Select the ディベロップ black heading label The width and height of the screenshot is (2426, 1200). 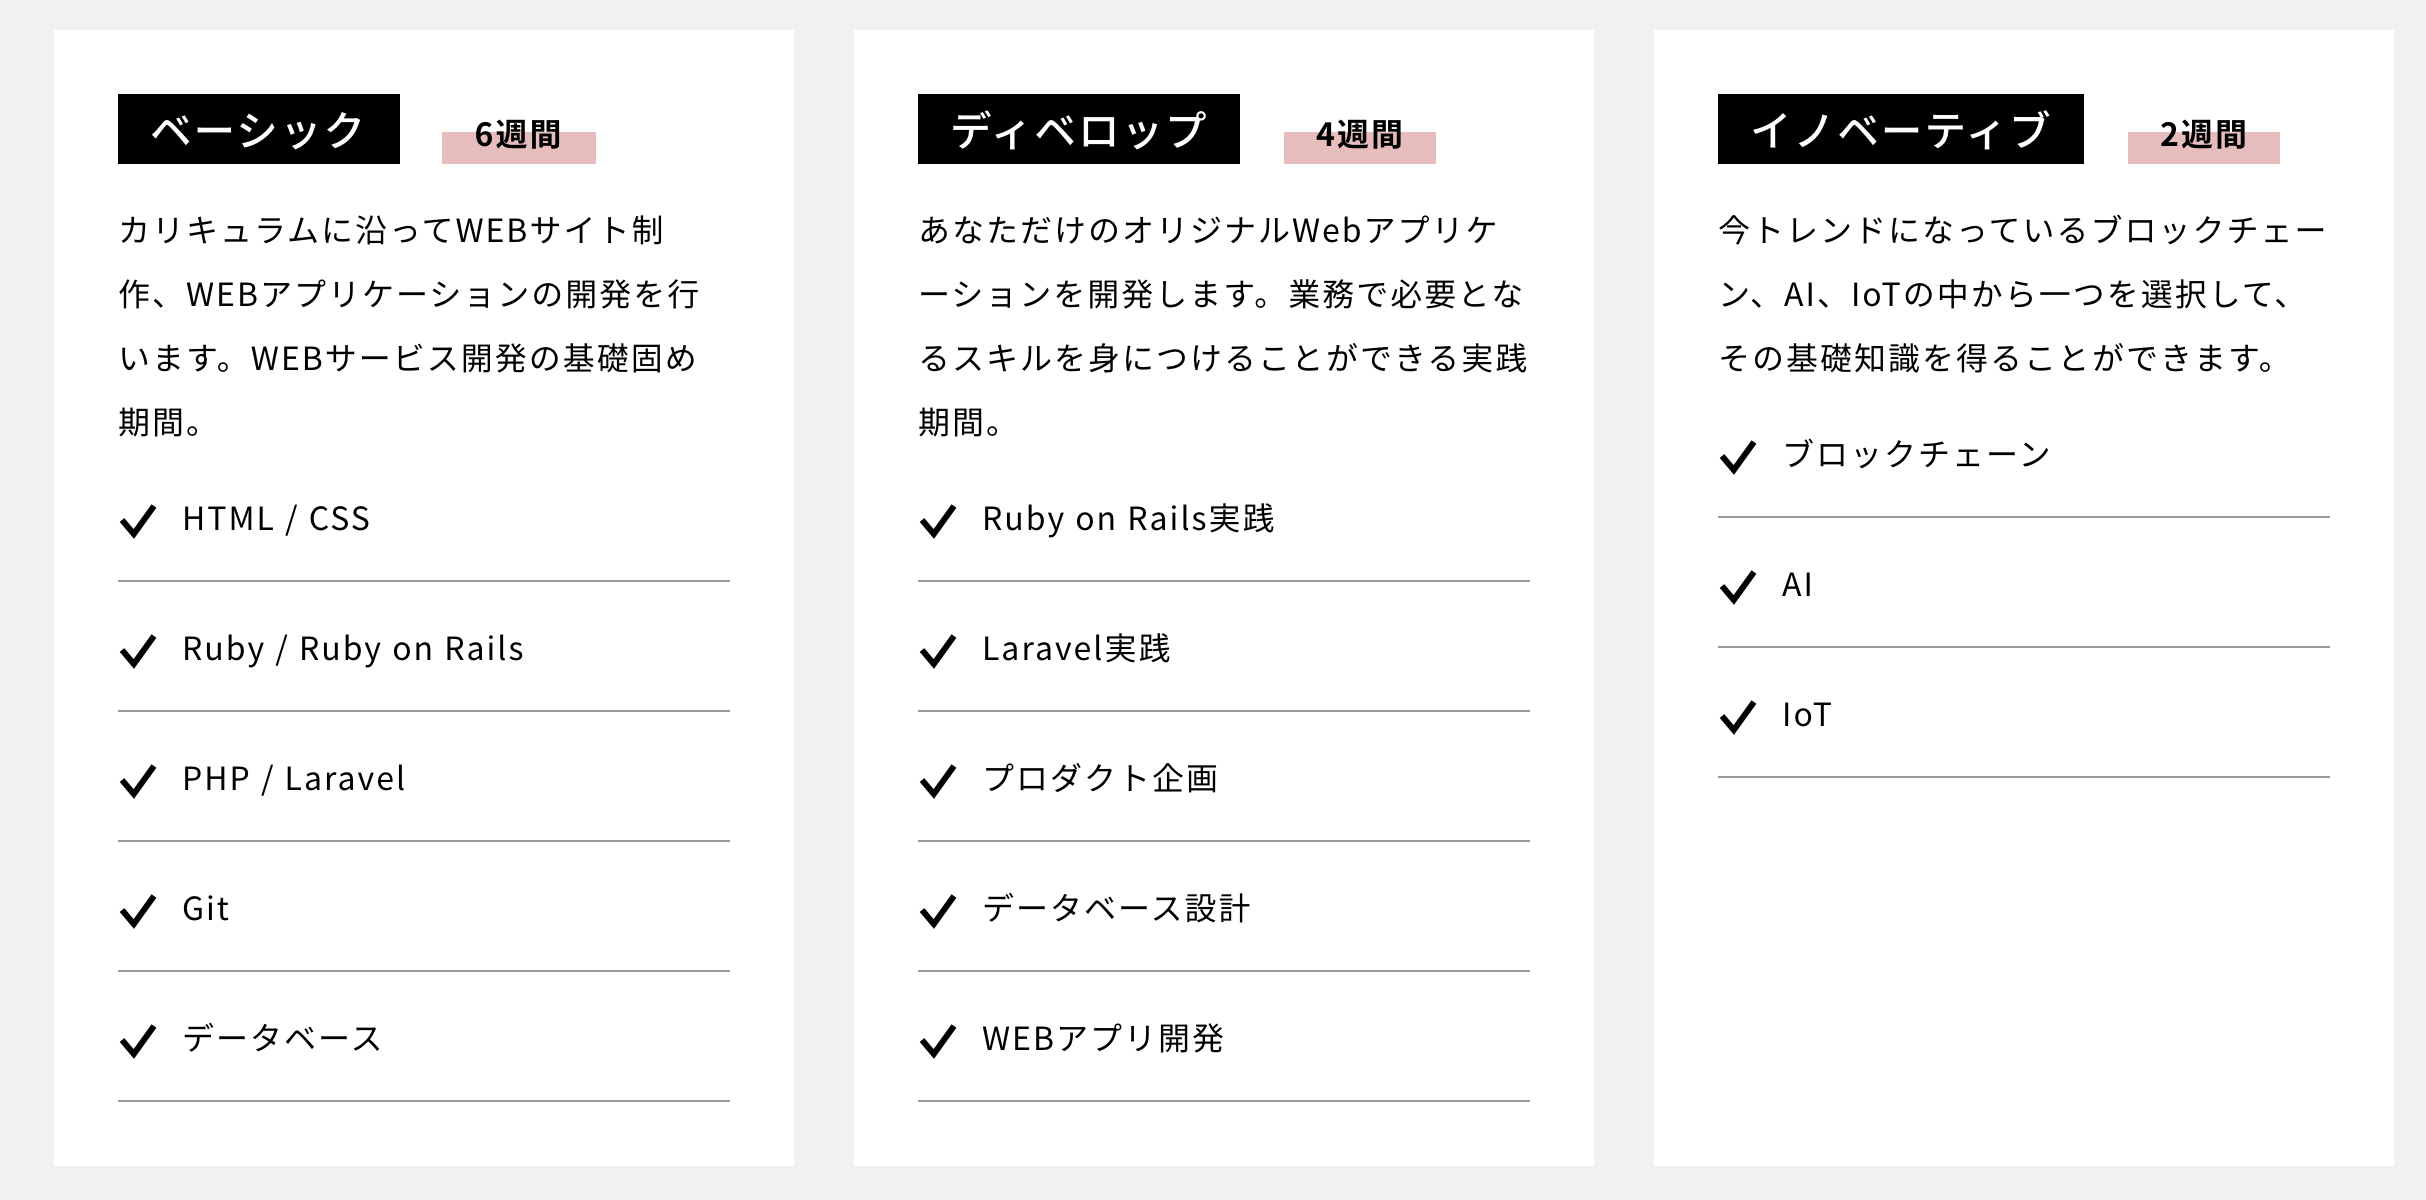1079,129
